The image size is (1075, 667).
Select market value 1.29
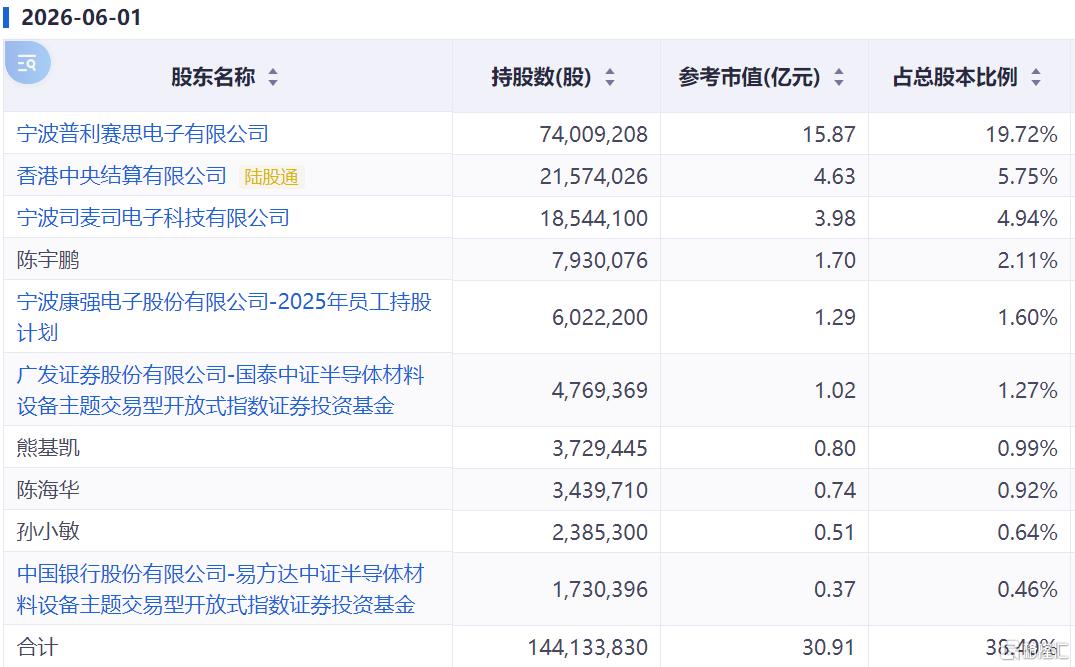pyautogui.click(x=834, y=317)
